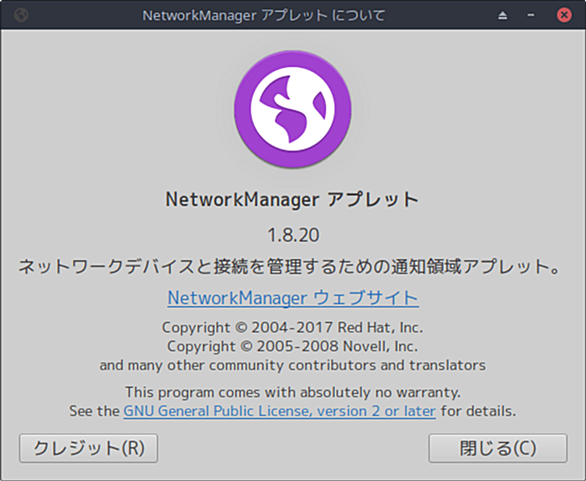Dismiss the dialog with the 閉じる(C) button
The image size is (586, 481).
click(x=498, y=448)
